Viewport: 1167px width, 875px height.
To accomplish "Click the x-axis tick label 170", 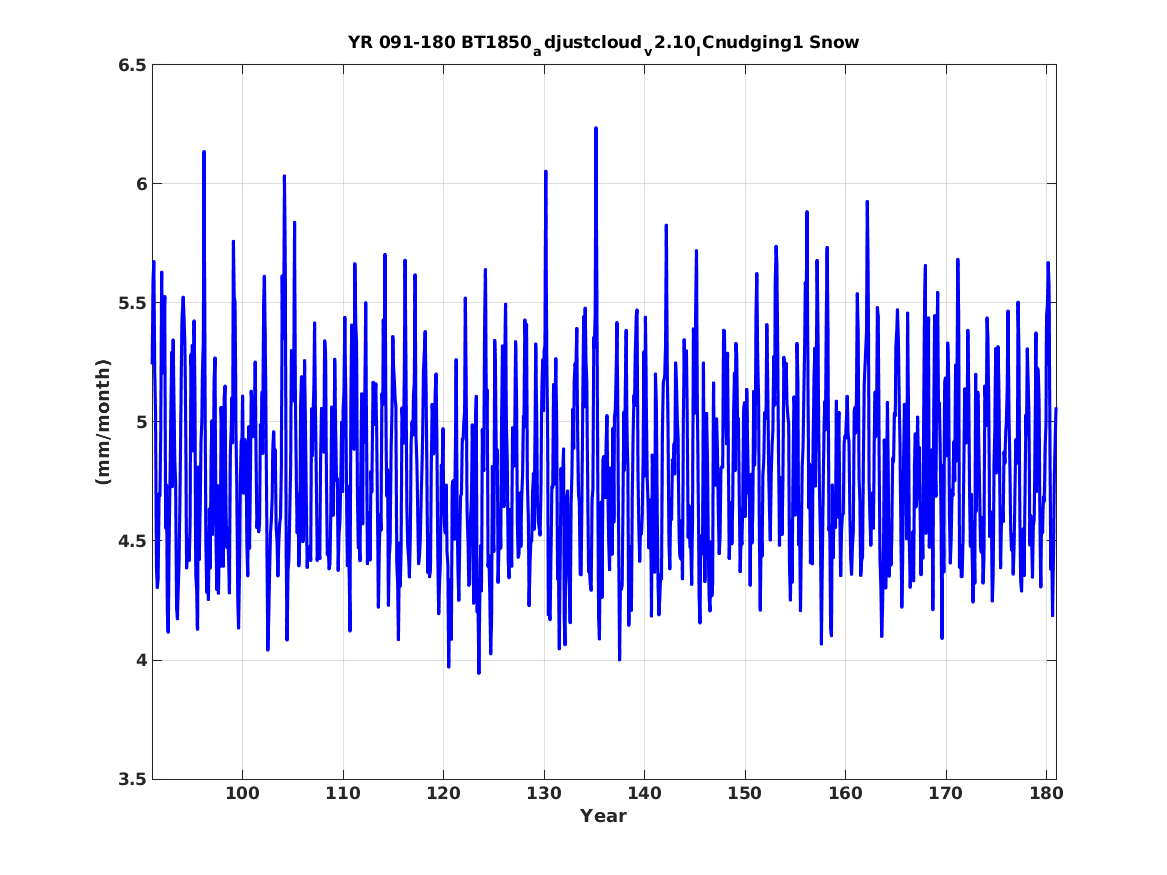I will (x=945, y=794).
